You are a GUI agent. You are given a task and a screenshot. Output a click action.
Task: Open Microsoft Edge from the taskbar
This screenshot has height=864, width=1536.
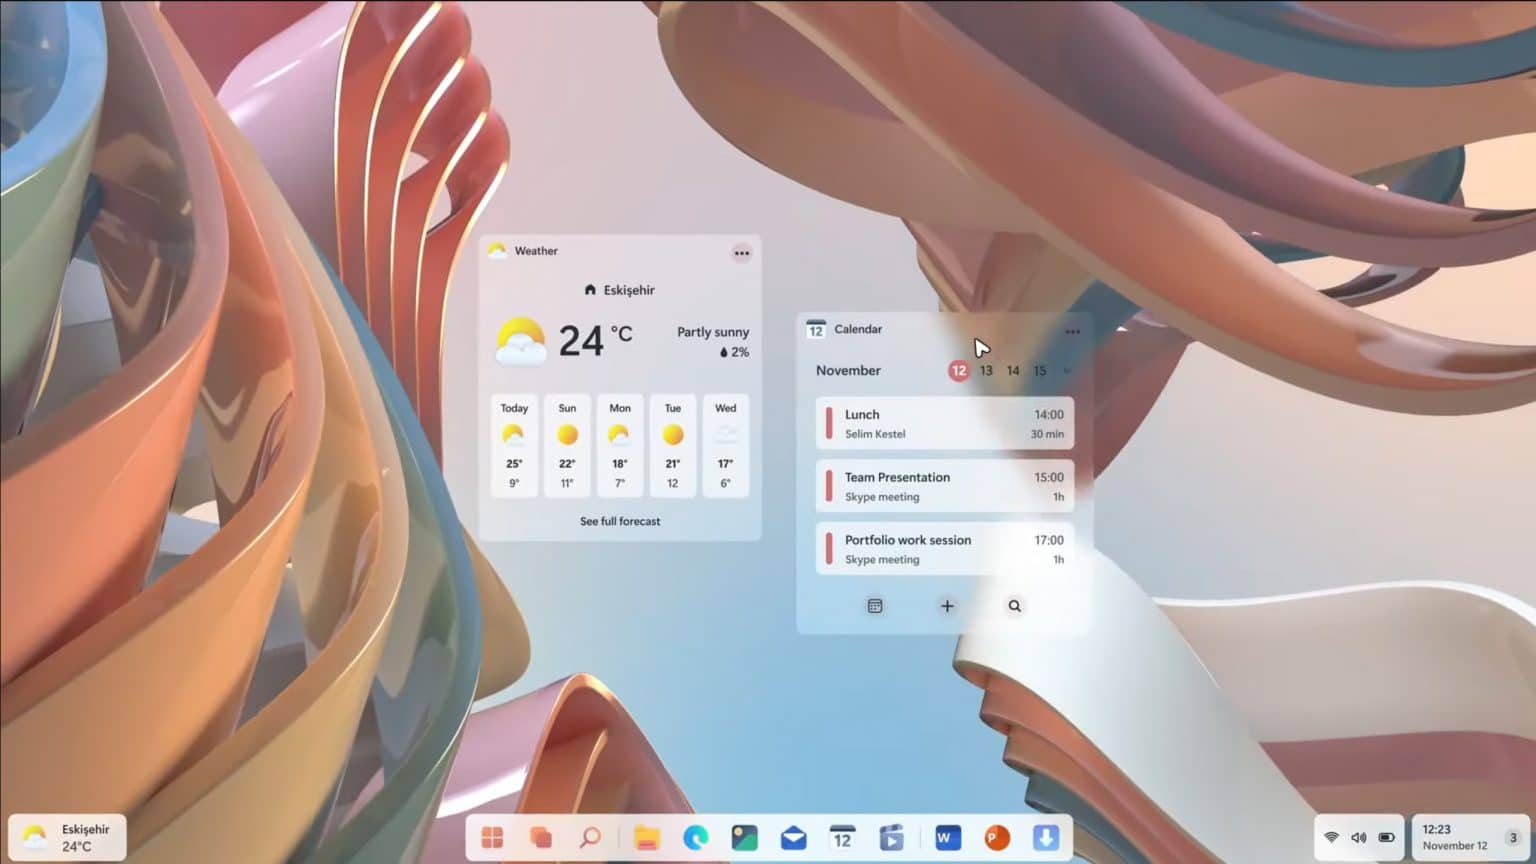696,838
